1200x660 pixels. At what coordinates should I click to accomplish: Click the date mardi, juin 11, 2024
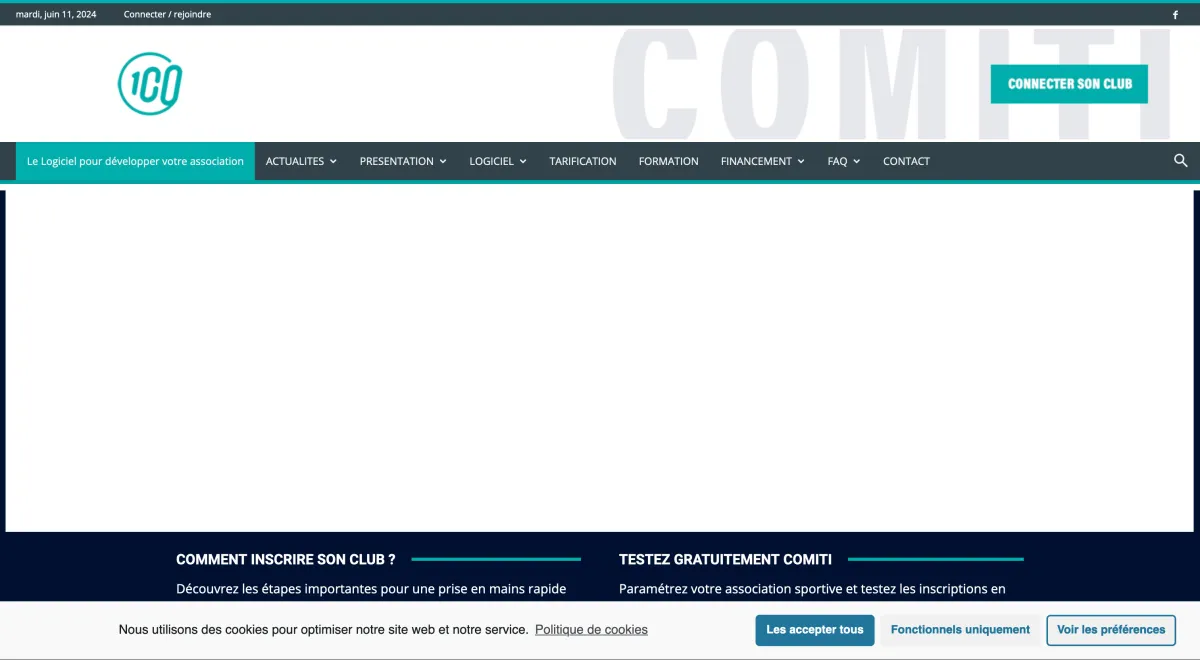tap(56, 15)
